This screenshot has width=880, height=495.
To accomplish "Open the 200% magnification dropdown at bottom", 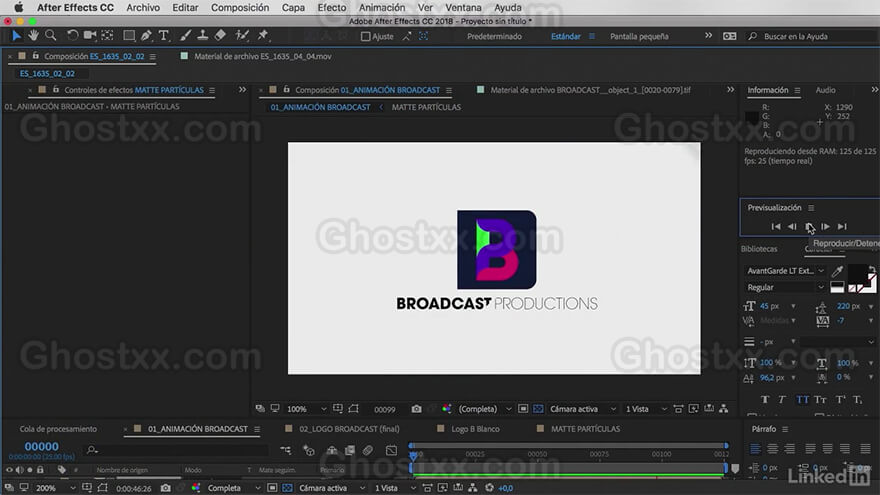I will click(x=55, y=488).
